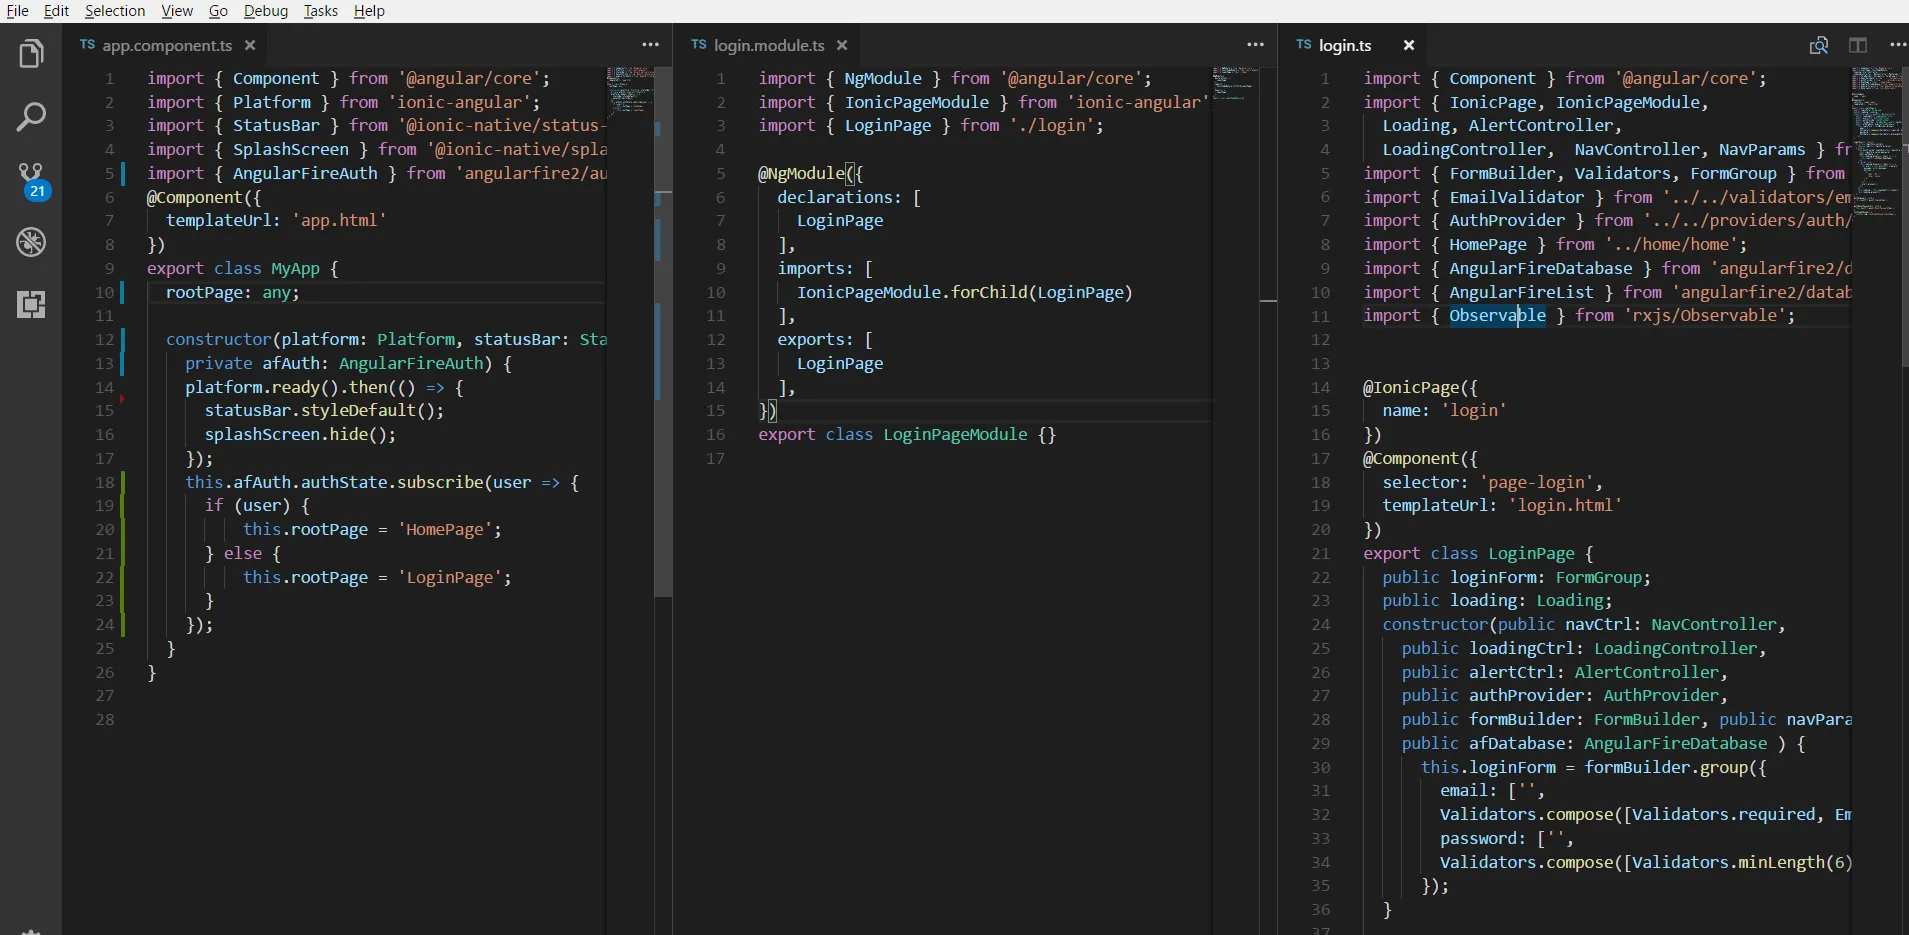
Task: Activate the login.ts tab
Action: tap(1345, 45)
